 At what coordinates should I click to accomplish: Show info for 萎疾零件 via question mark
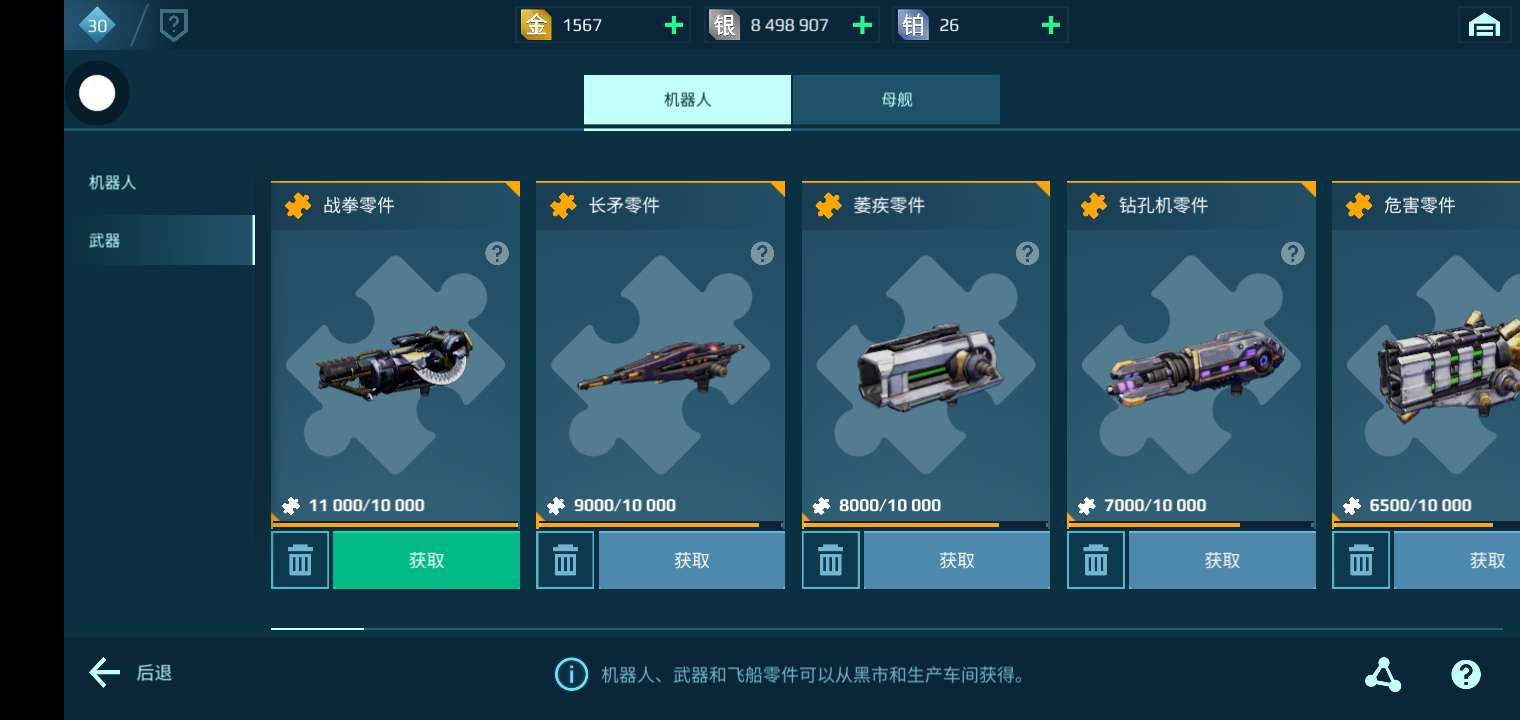point(1027,253)
